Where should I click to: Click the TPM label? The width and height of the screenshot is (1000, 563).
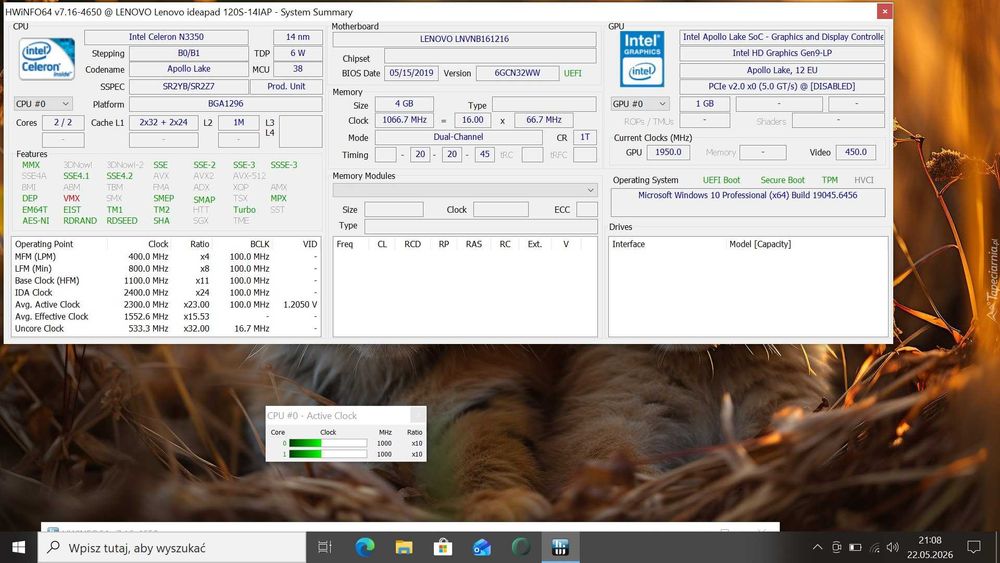(830, 180)
